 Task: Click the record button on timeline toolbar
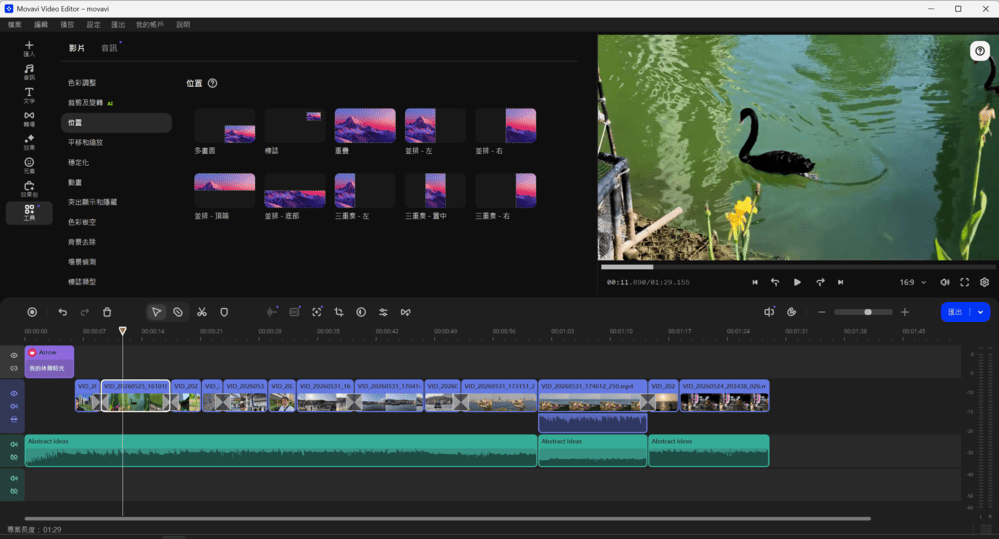[x=32, y=312]
